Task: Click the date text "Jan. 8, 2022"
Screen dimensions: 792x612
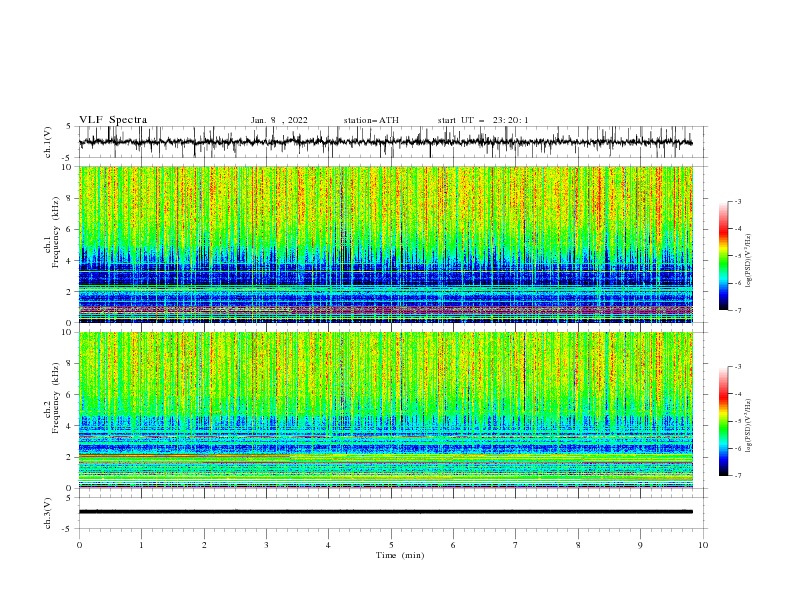Action: 279,120
